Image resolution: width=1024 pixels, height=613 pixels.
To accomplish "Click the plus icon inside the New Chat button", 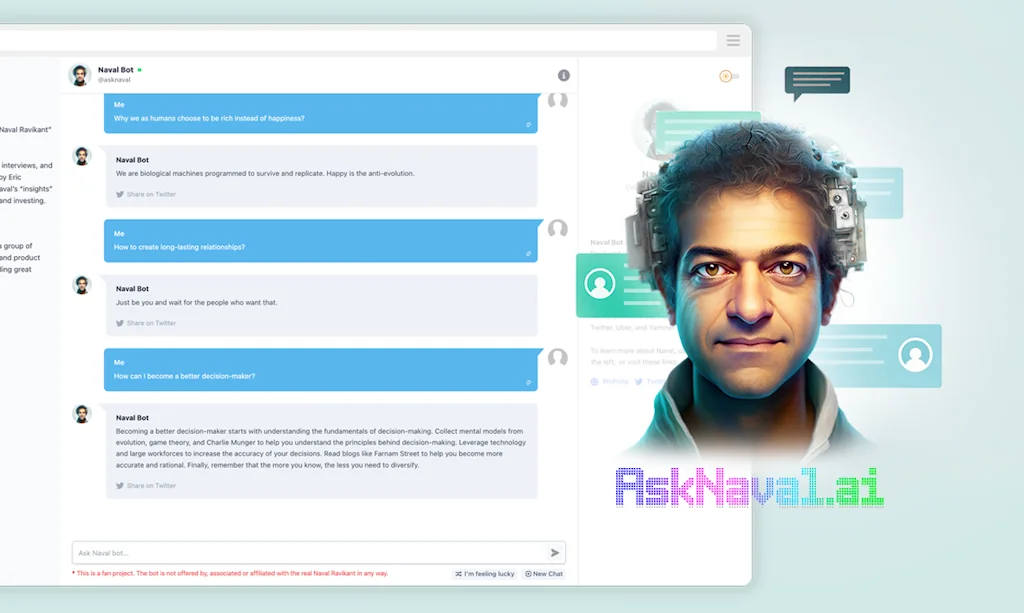I will (x=527, y=574).
